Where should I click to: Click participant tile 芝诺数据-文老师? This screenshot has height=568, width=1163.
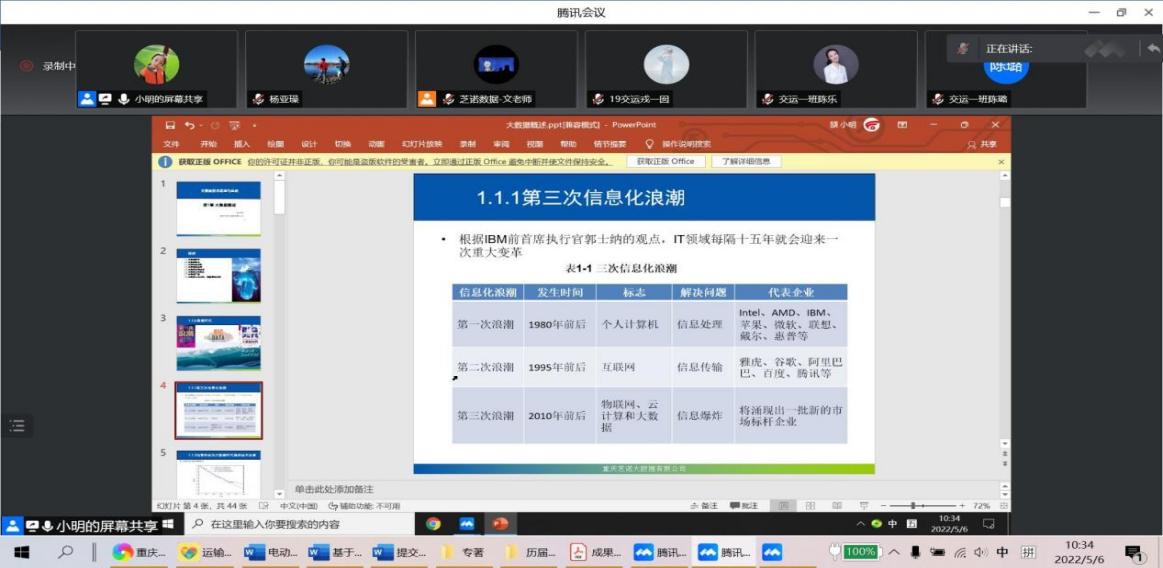496,69
